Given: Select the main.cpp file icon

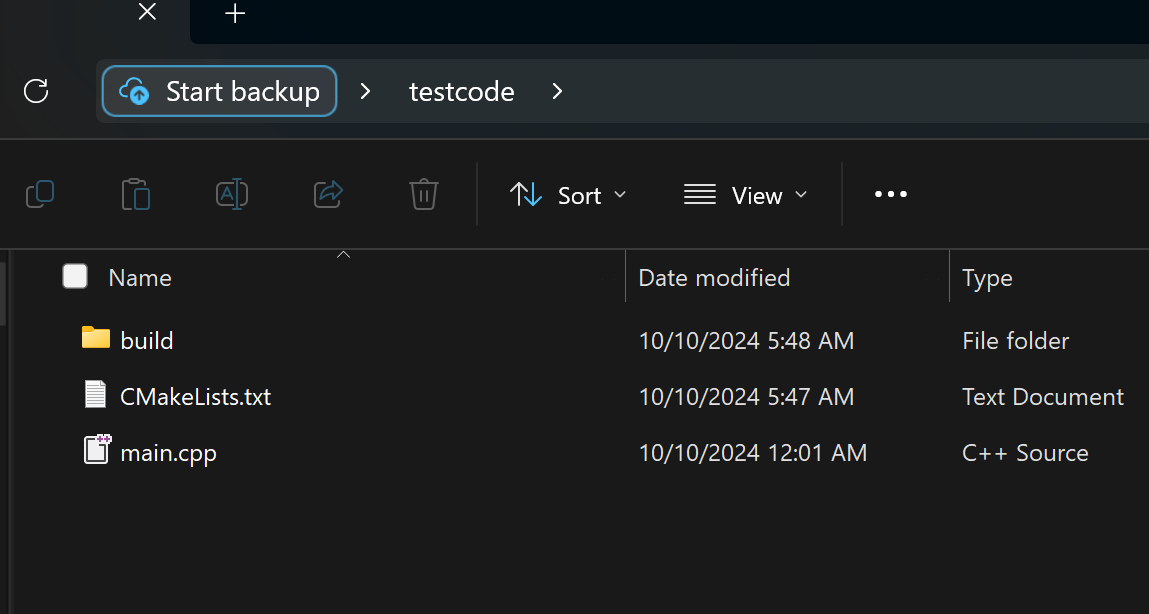Looking at the screenshot, I should point(97,449).
